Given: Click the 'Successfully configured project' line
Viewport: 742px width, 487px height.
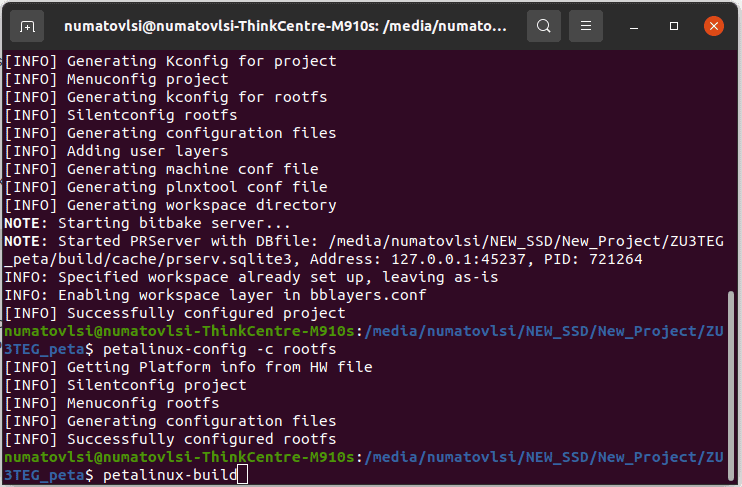Looking at the screenshot, I should click(174, 313).
